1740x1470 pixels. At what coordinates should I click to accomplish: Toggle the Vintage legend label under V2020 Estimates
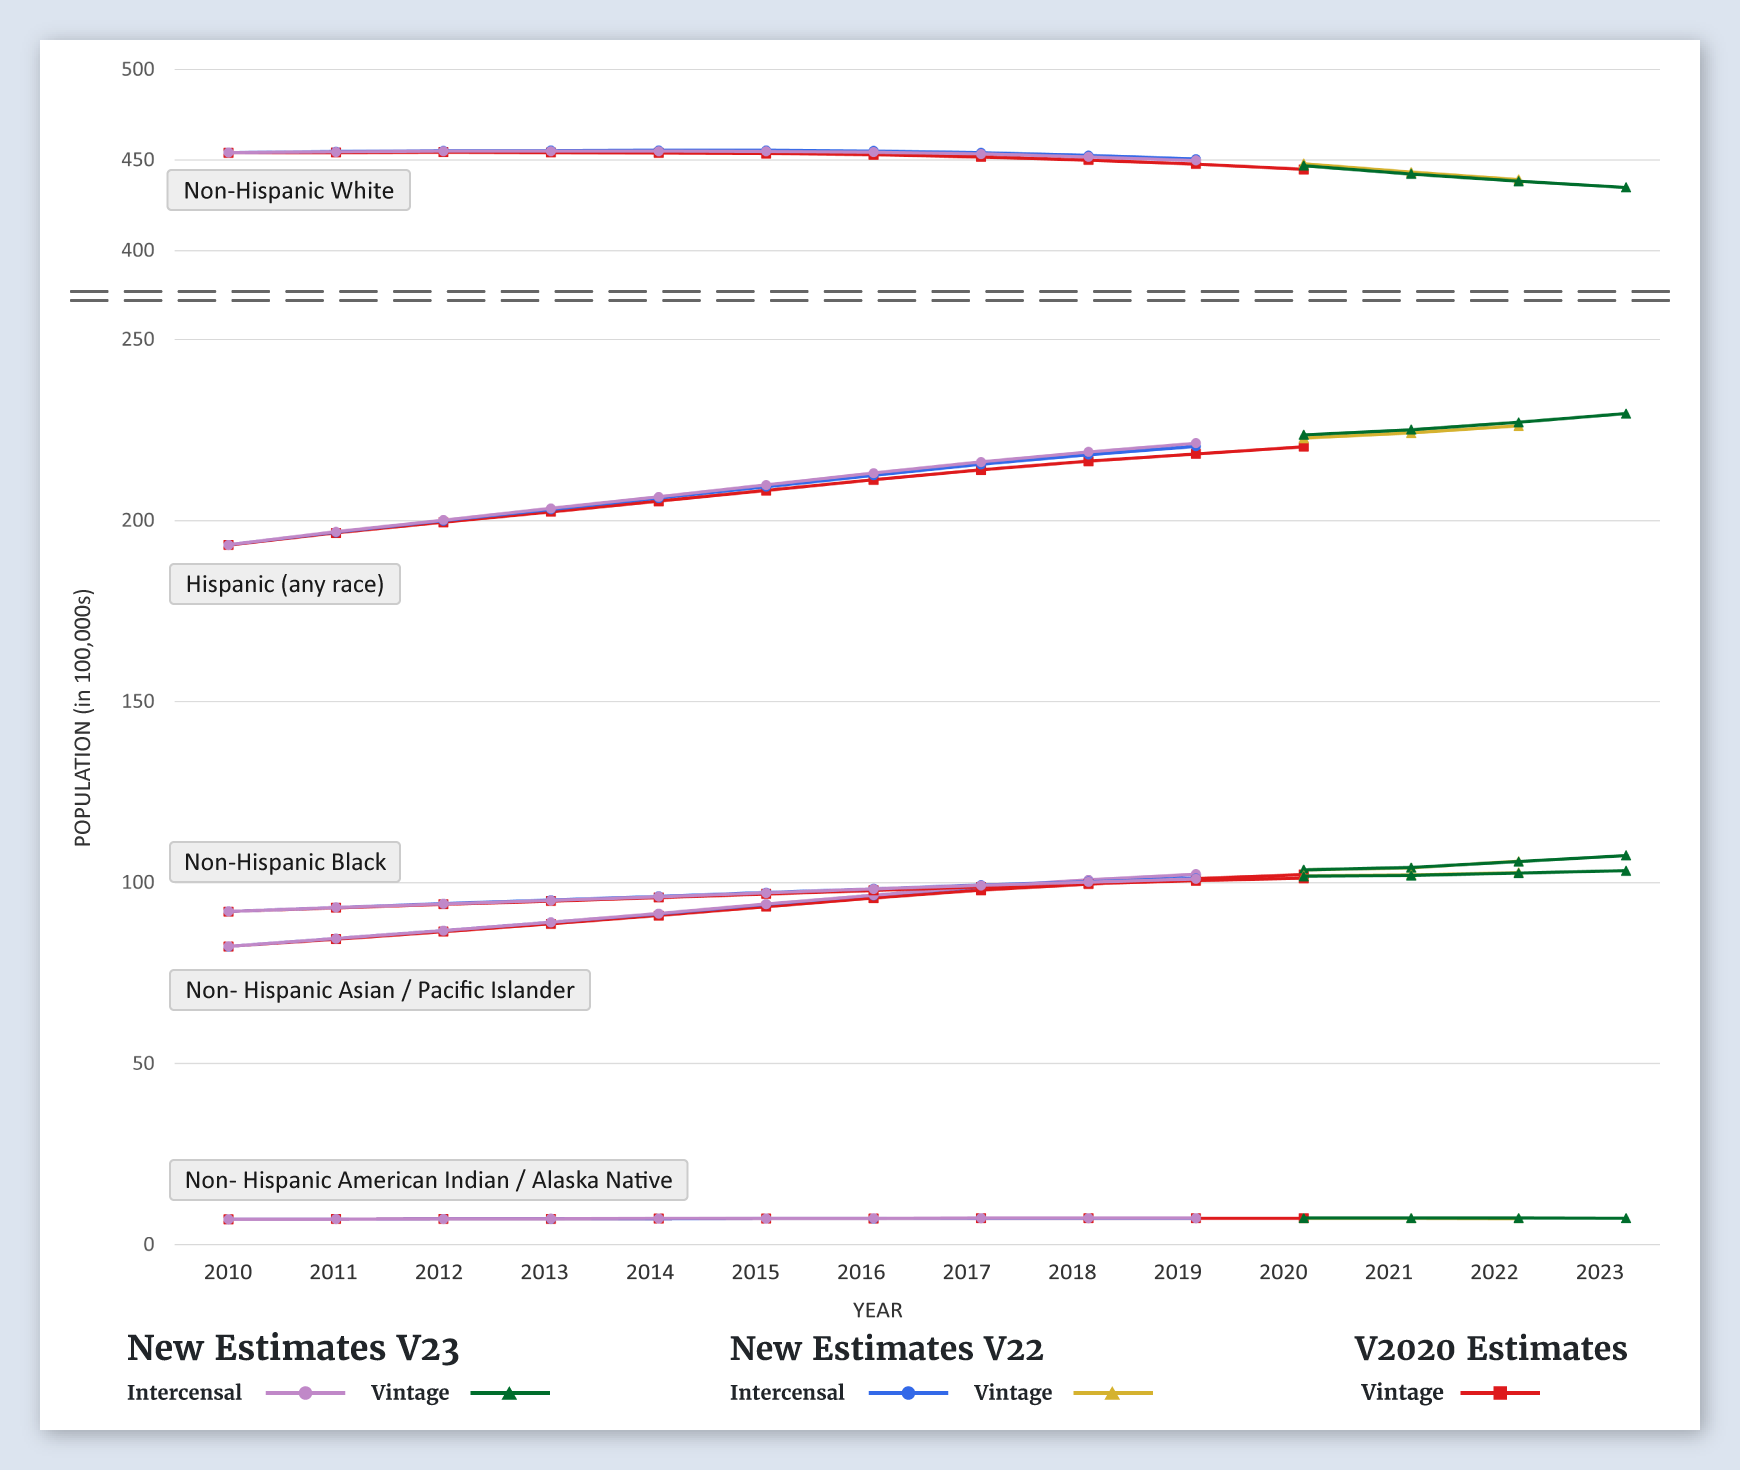pos(1401,1393)
